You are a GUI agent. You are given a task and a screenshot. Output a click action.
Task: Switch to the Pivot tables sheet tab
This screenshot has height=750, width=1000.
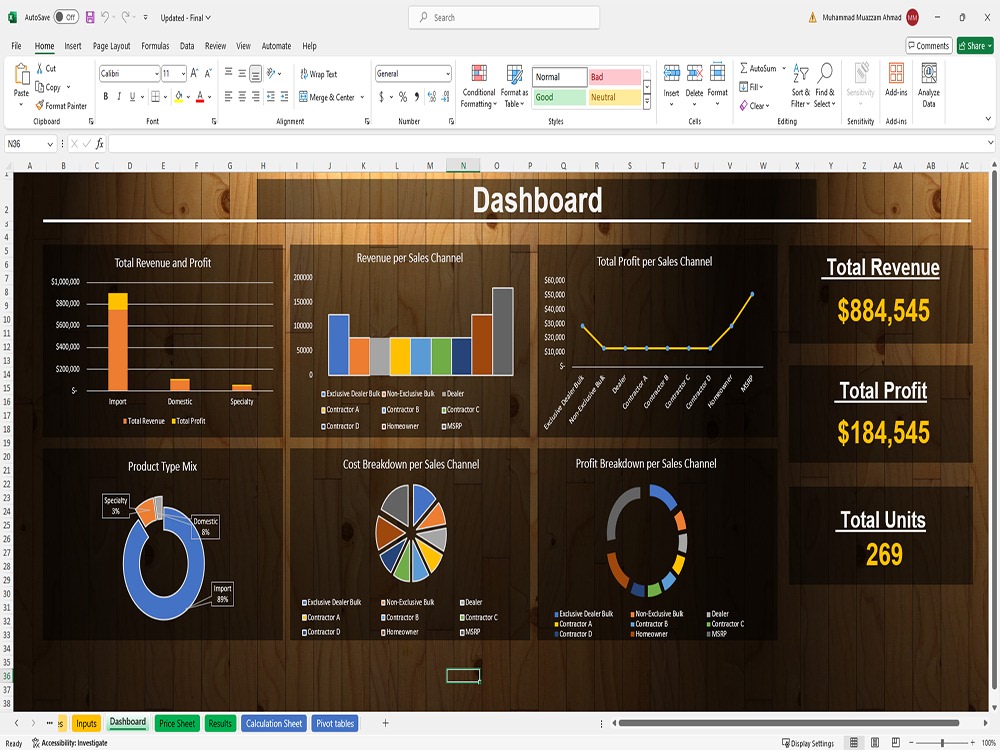click(x=335, y=723)
